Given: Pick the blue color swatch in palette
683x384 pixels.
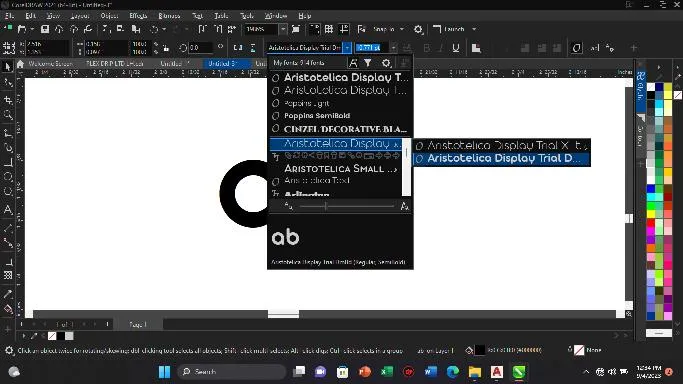Looking at the screenshot, I should tap(651, 189).
